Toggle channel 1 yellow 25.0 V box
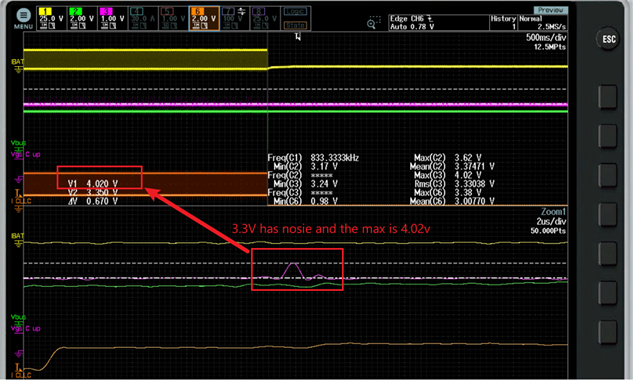This screenshot has height=381, width=640. (51, 18)
